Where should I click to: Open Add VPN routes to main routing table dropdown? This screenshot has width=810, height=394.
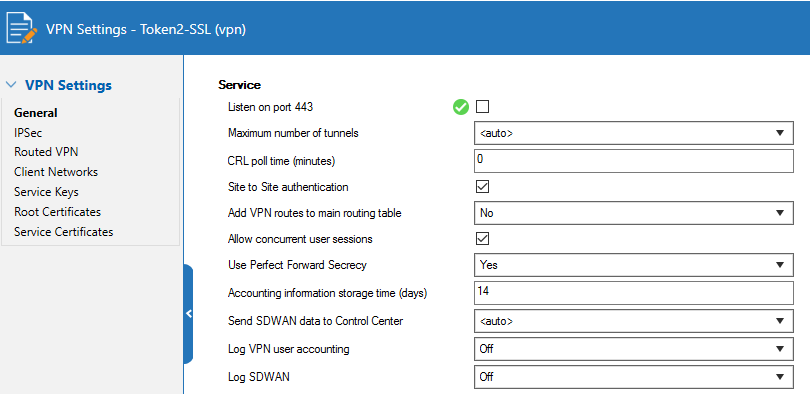(x=634, y=213)
